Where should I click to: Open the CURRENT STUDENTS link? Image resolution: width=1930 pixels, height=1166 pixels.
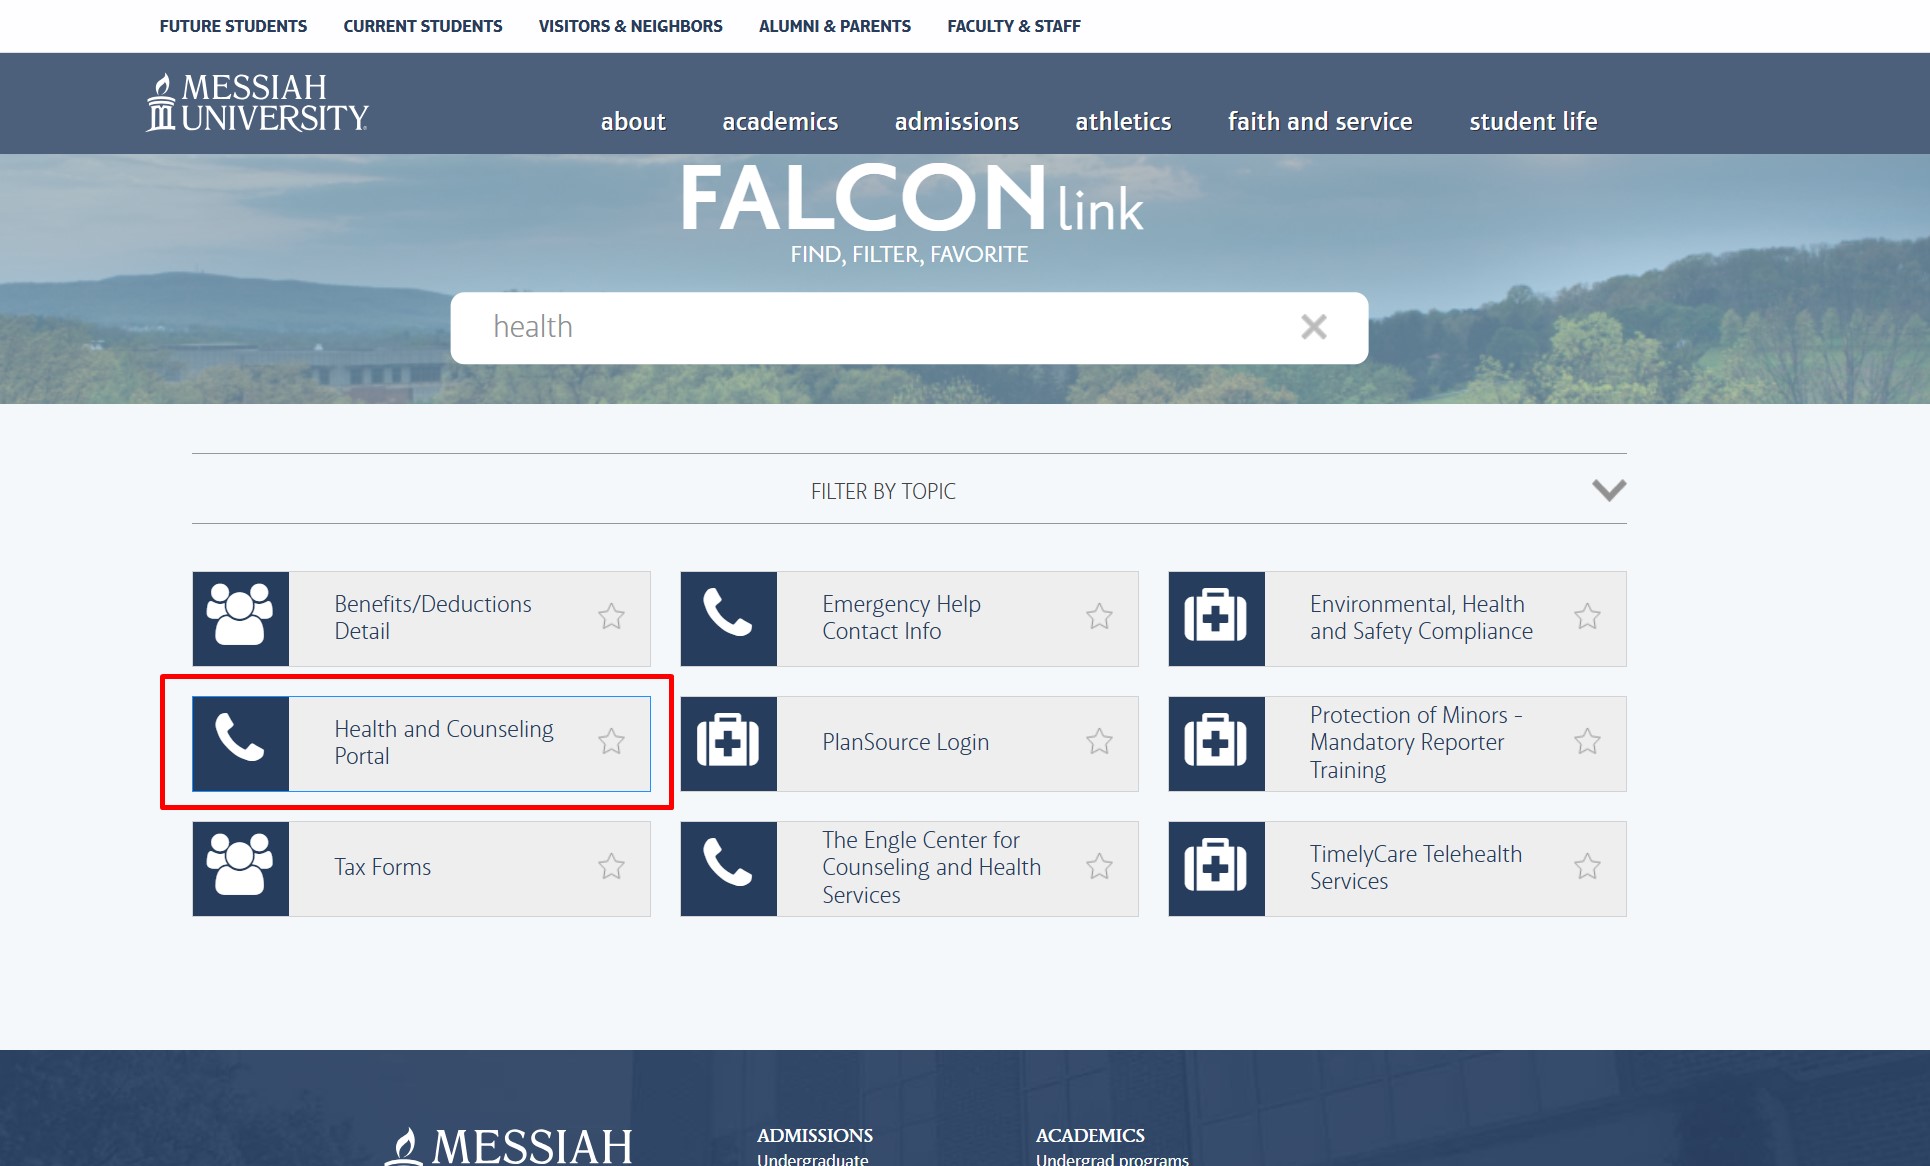(x=422, y=26)
